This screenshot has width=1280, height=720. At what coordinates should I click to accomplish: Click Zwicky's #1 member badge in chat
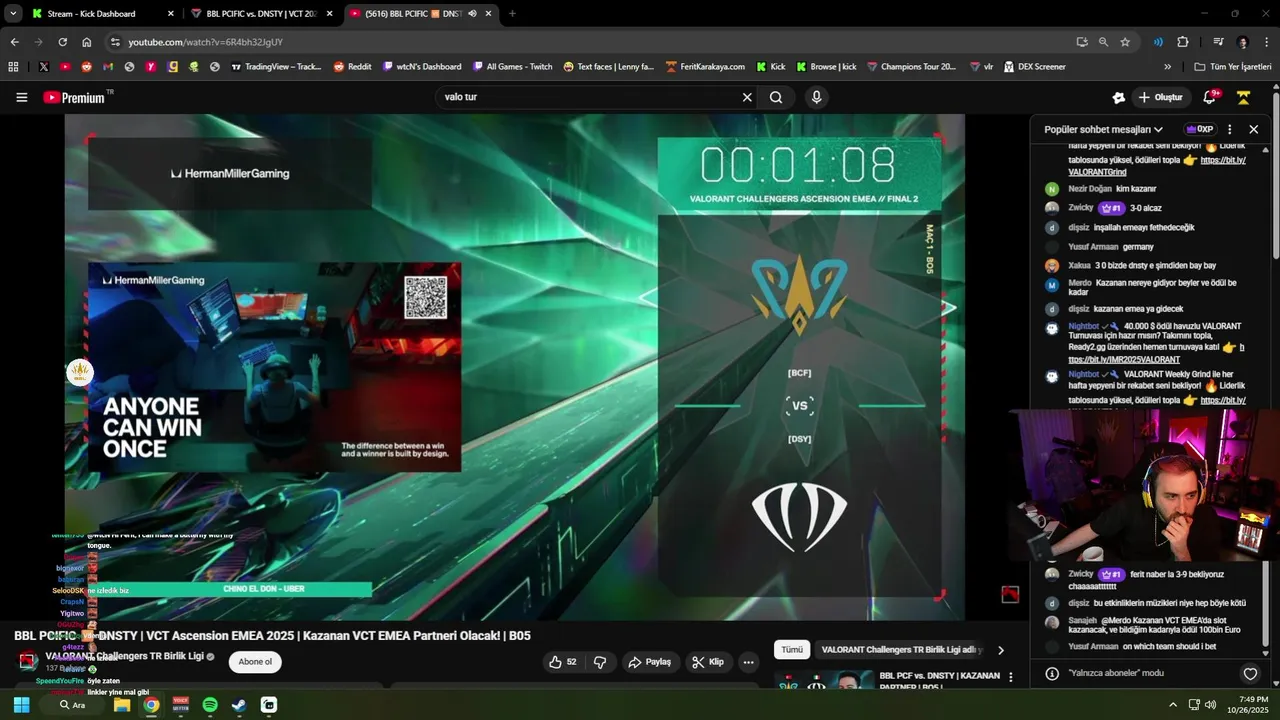(x=1110, y=208)
